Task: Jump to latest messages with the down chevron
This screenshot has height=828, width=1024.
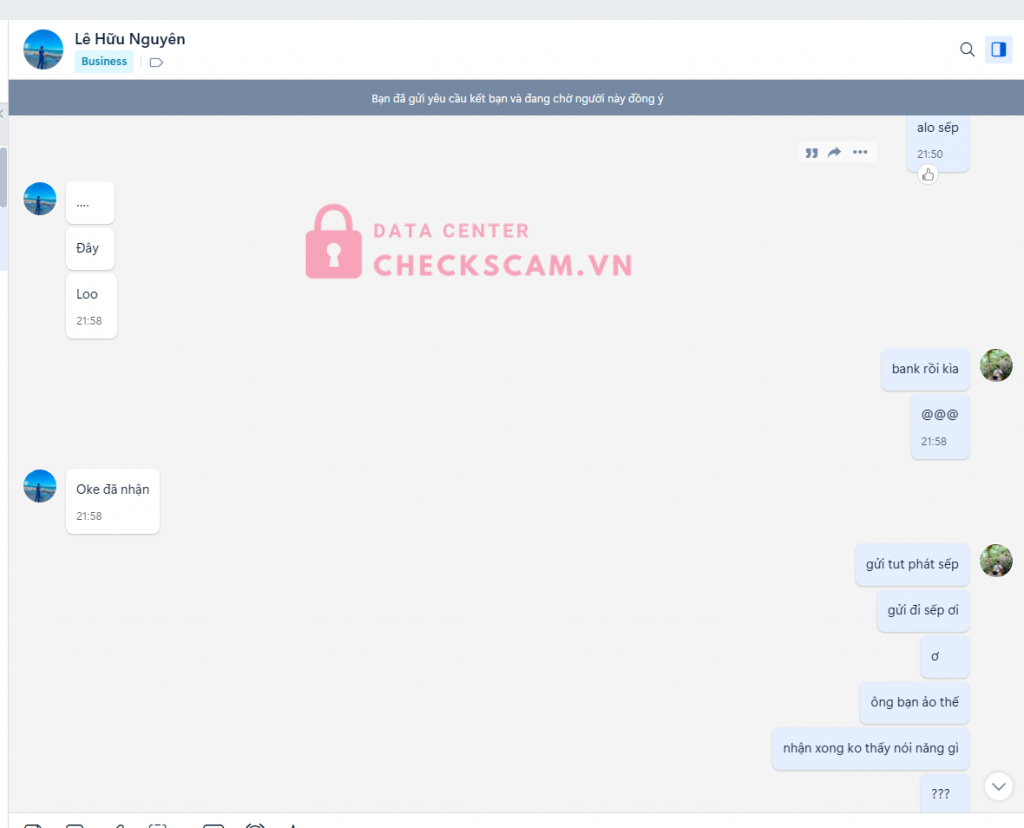Action: [998, 786]
